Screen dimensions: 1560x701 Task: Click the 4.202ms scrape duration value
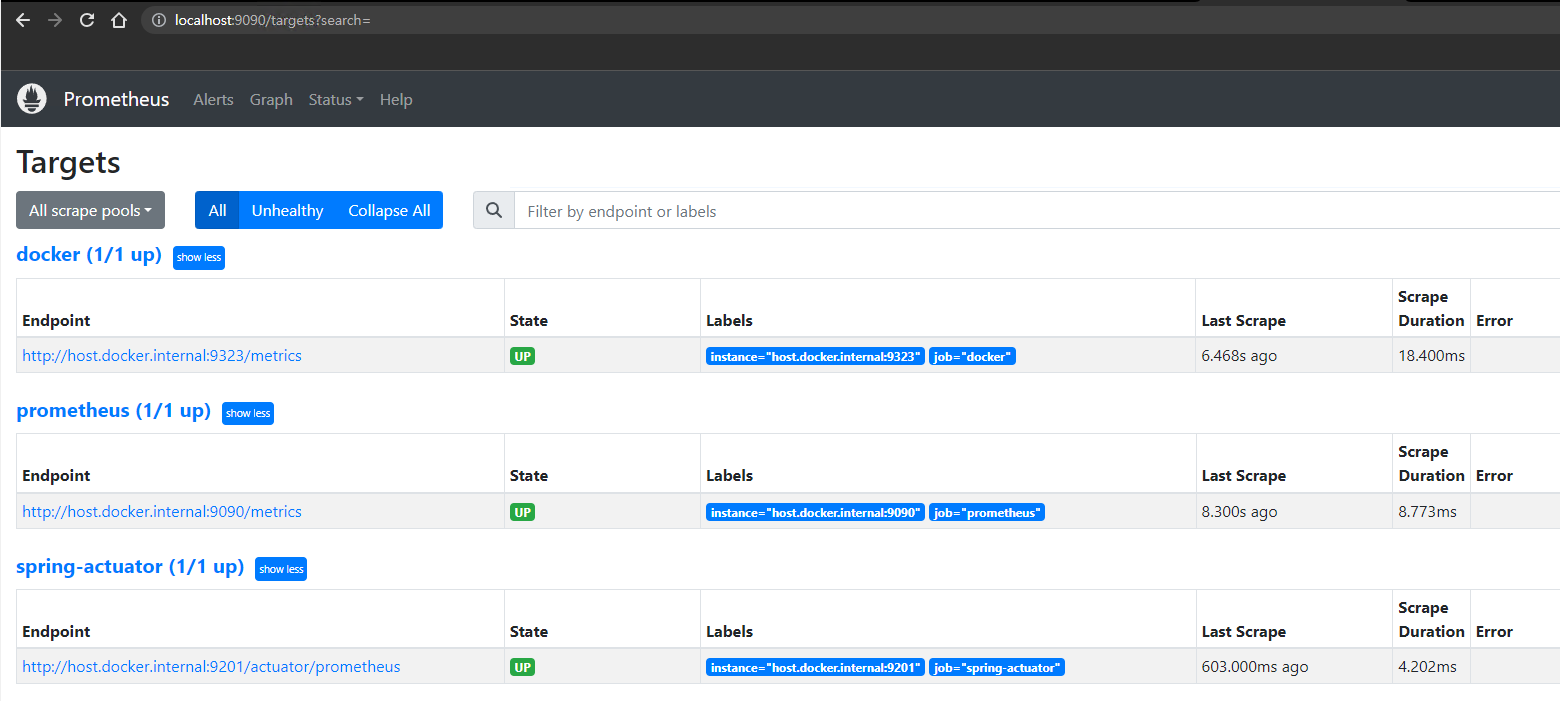click(1427, 666)
